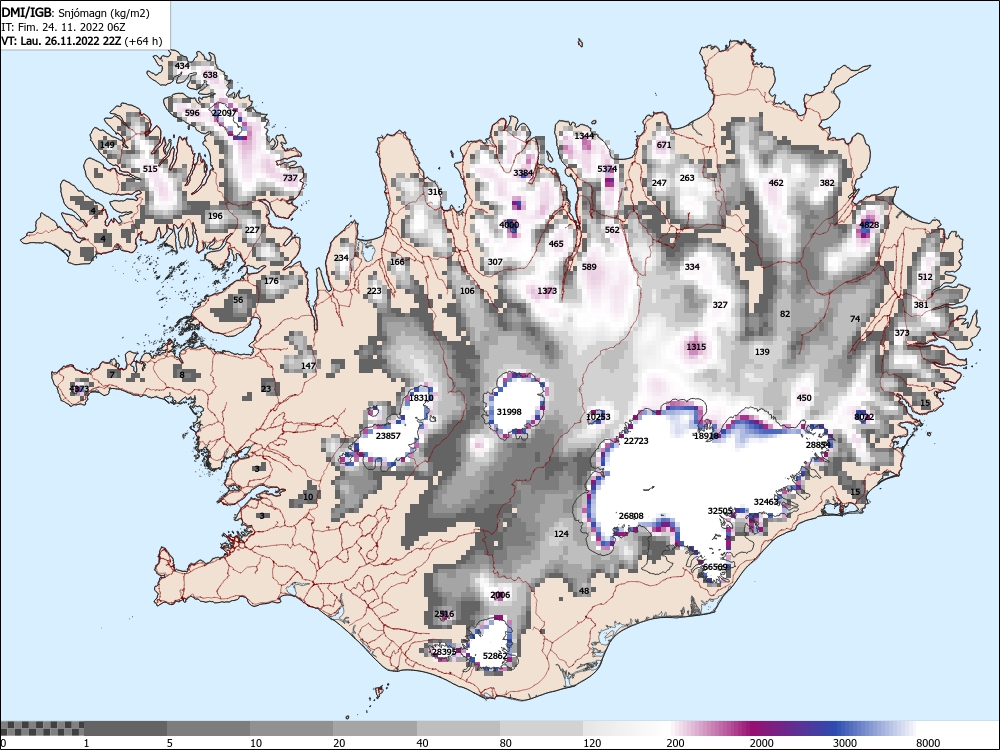Image resolution: width=1000 pixels, height=750 pixels.
Task: Click the initial time line 'IT: Fim. 24. 11. 2022 06Z'
Action: [63, 27]
